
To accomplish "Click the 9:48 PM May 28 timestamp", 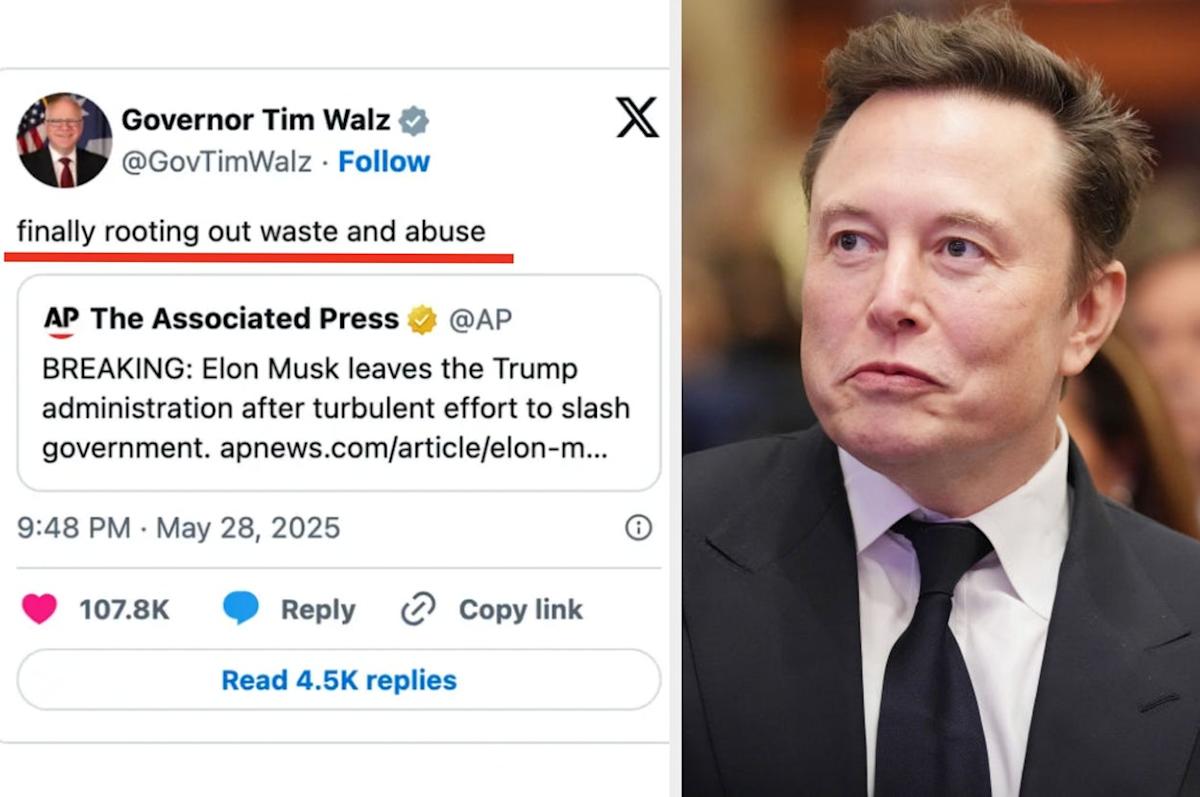I will [179, 528].
